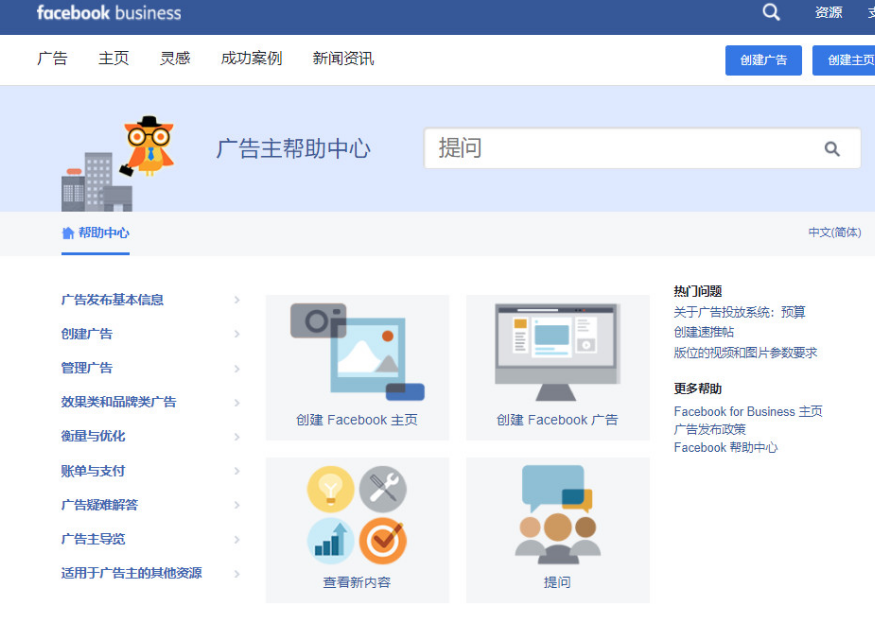Open the 灵感 menu item
Screen dimensions: 875x630
175,58
